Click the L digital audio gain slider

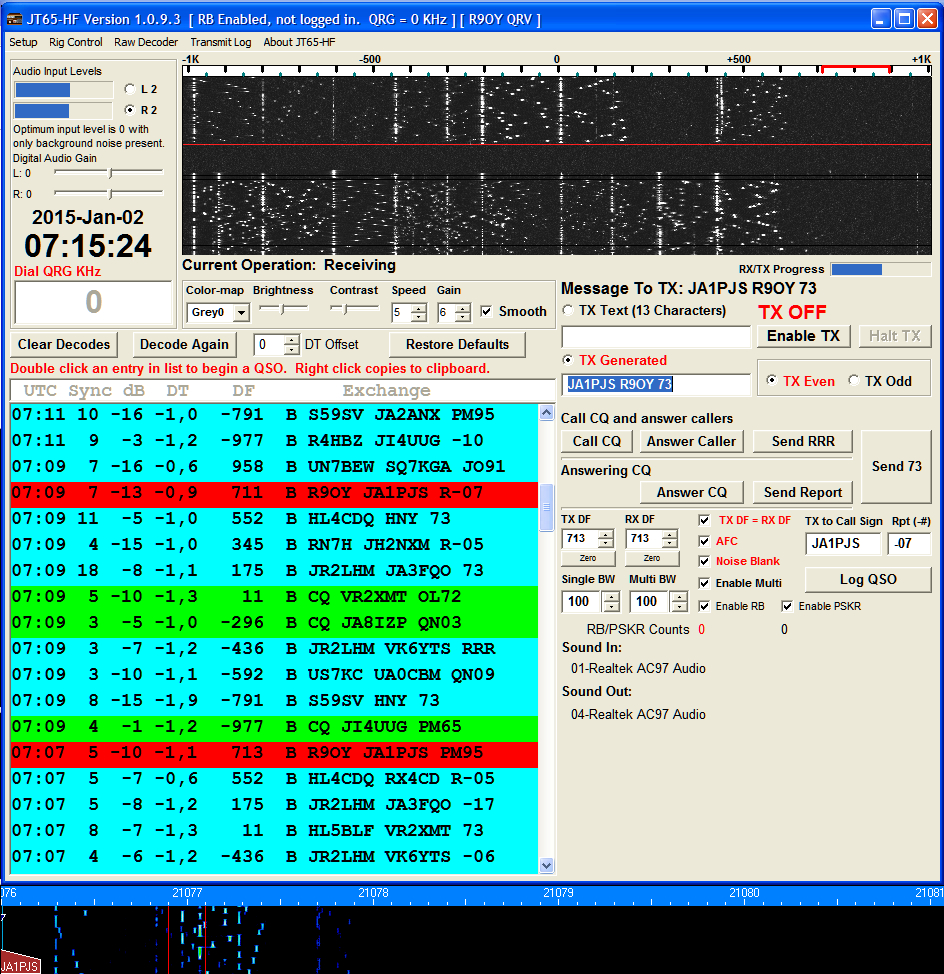108,173
